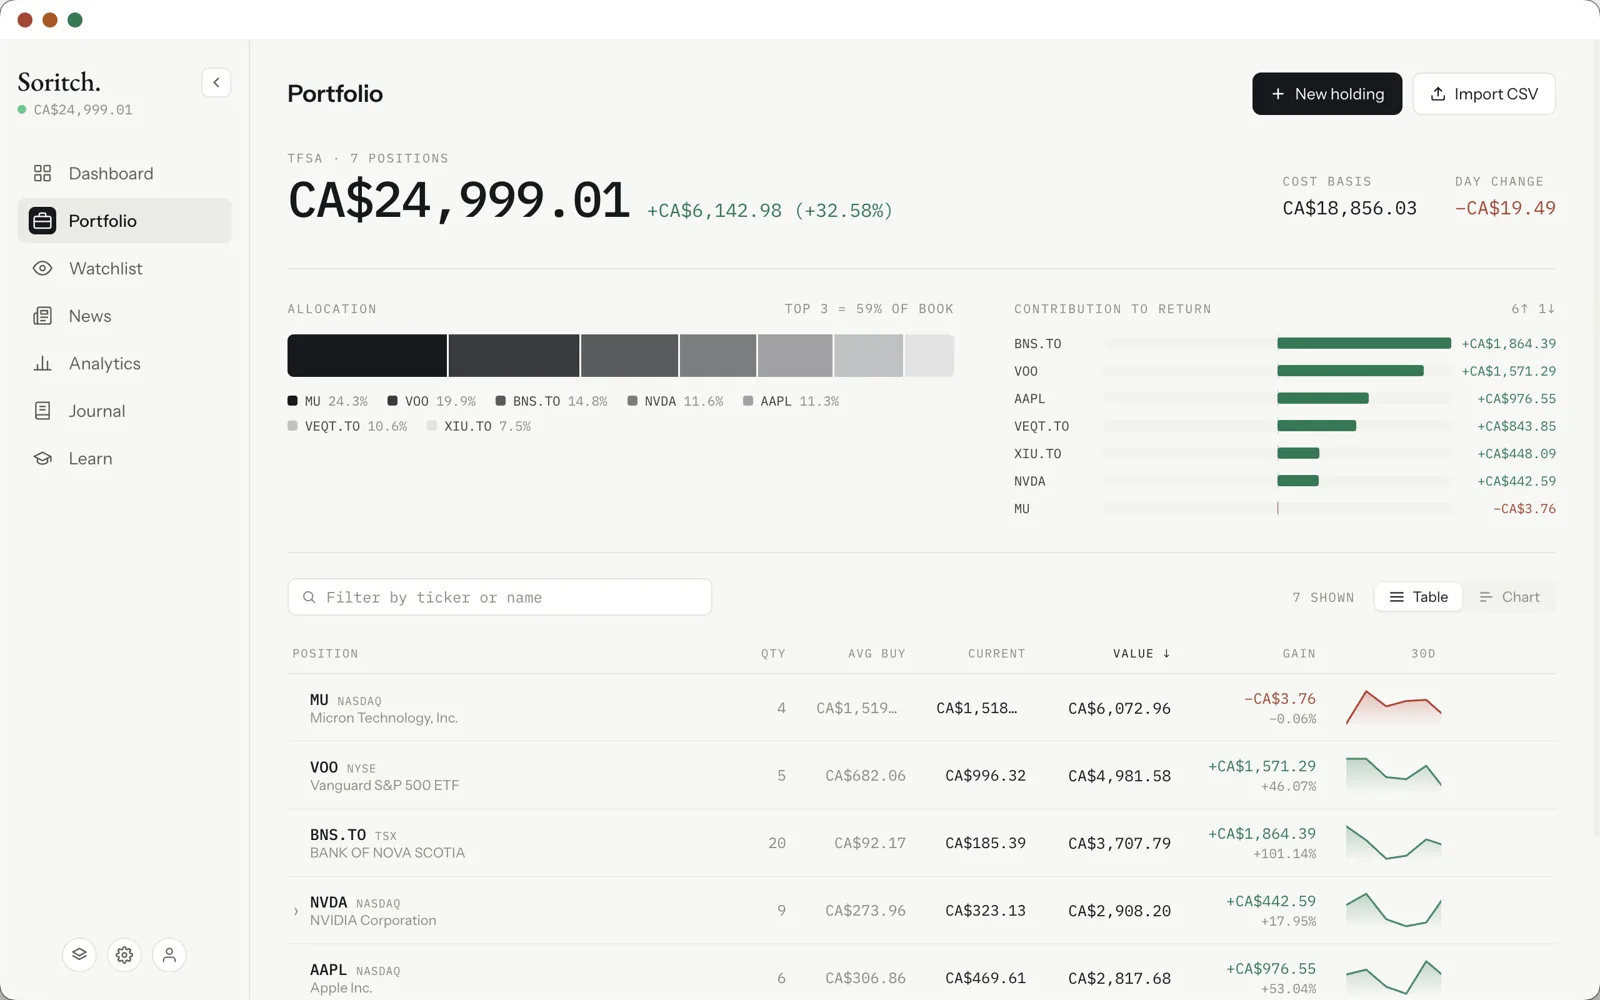
Task: Open Analytics in the sidebar
Action: coord(124,364)
